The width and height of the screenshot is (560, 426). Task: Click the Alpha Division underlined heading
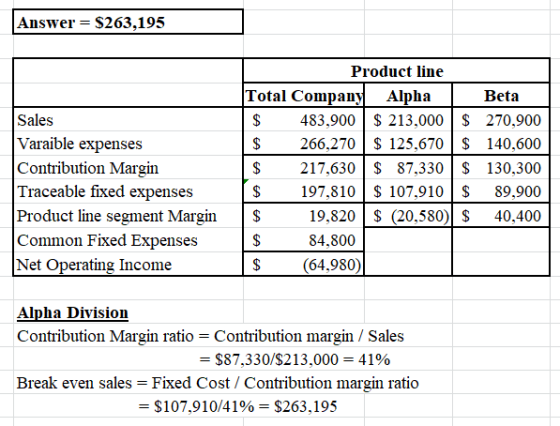pos(72,312)
